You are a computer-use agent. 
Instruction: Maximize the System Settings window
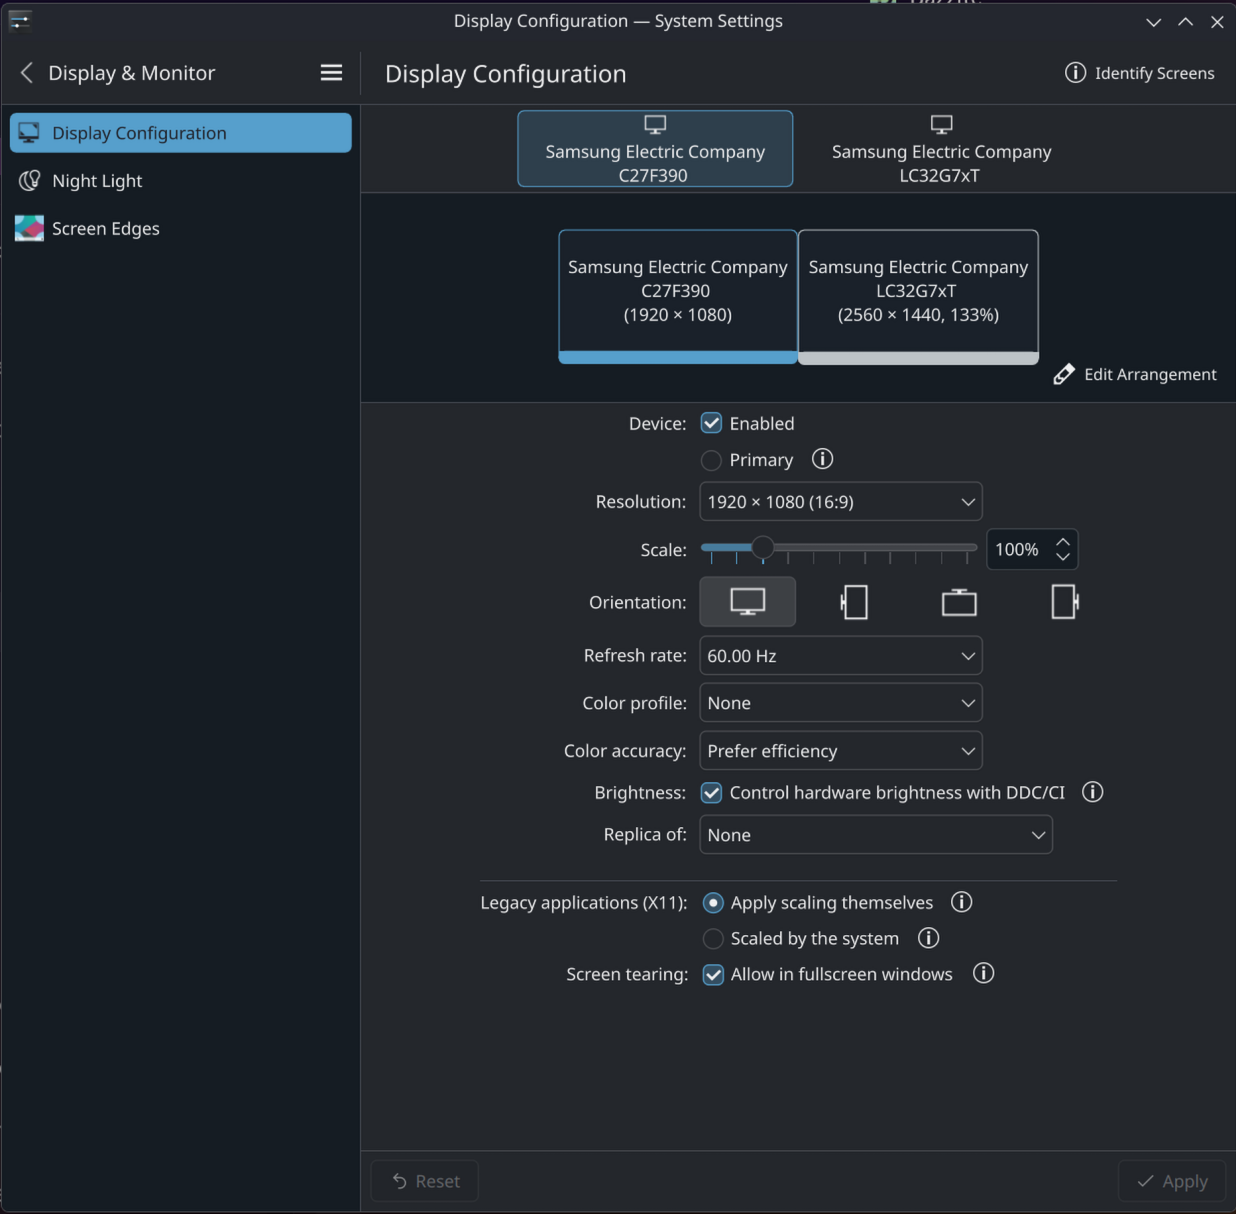point(1185,21)
